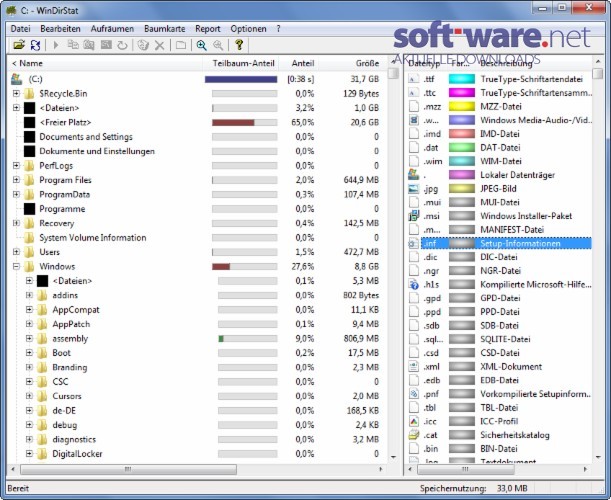Click the Zoom in magnifier icon
This screenshot has height=500, width=611.
(x=201, y=45)
